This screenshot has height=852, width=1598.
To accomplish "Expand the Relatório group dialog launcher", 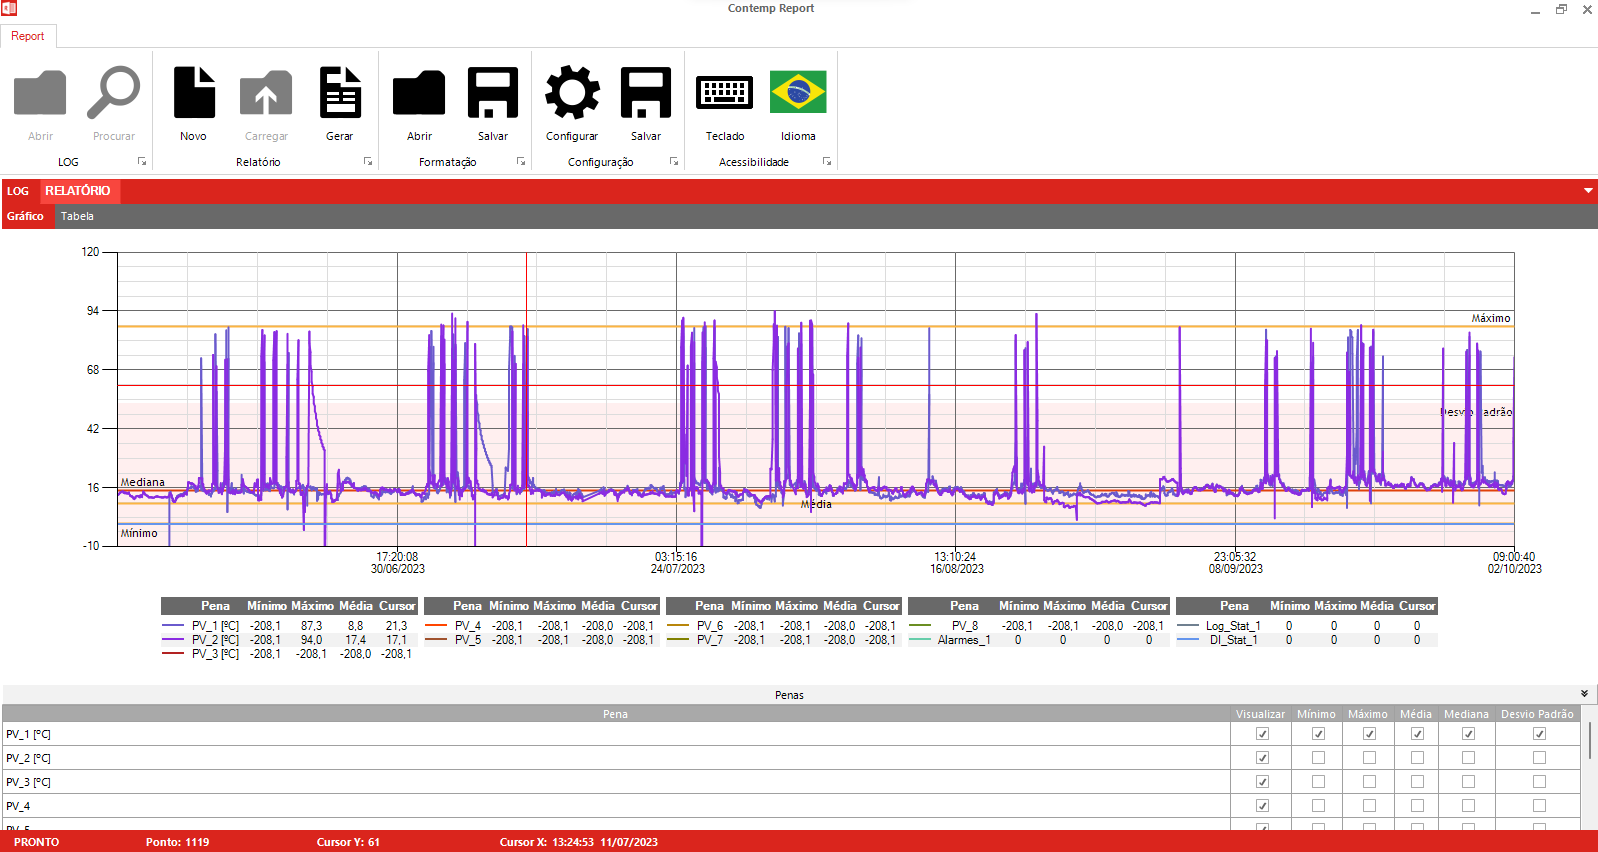I will (368, 162).
